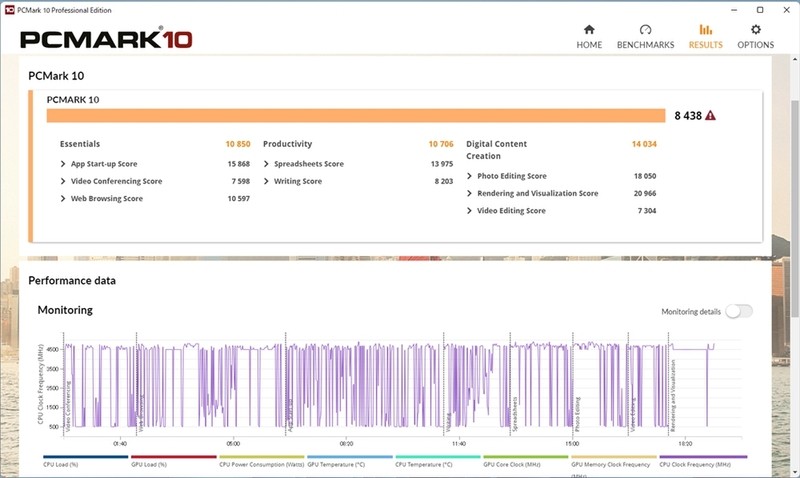Click the Web Browsing value 10 597
Screen dimensions: 800x478
[x=239, y=198]
